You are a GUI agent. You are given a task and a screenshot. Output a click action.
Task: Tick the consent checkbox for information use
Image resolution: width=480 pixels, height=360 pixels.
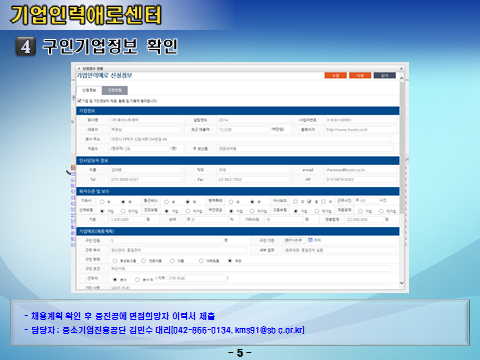(x=79, y=100)
